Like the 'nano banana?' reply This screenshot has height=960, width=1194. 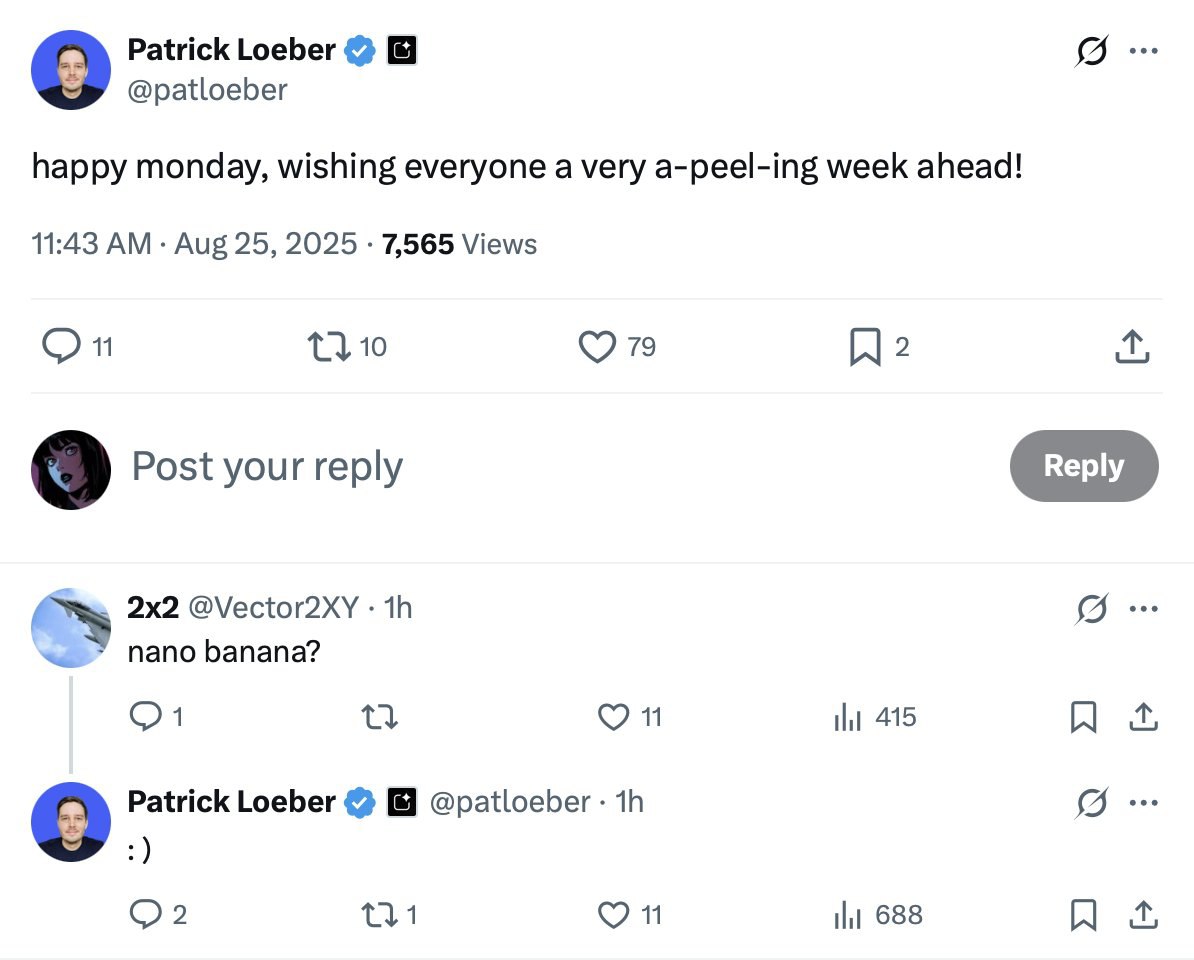[x=612, y=717]
